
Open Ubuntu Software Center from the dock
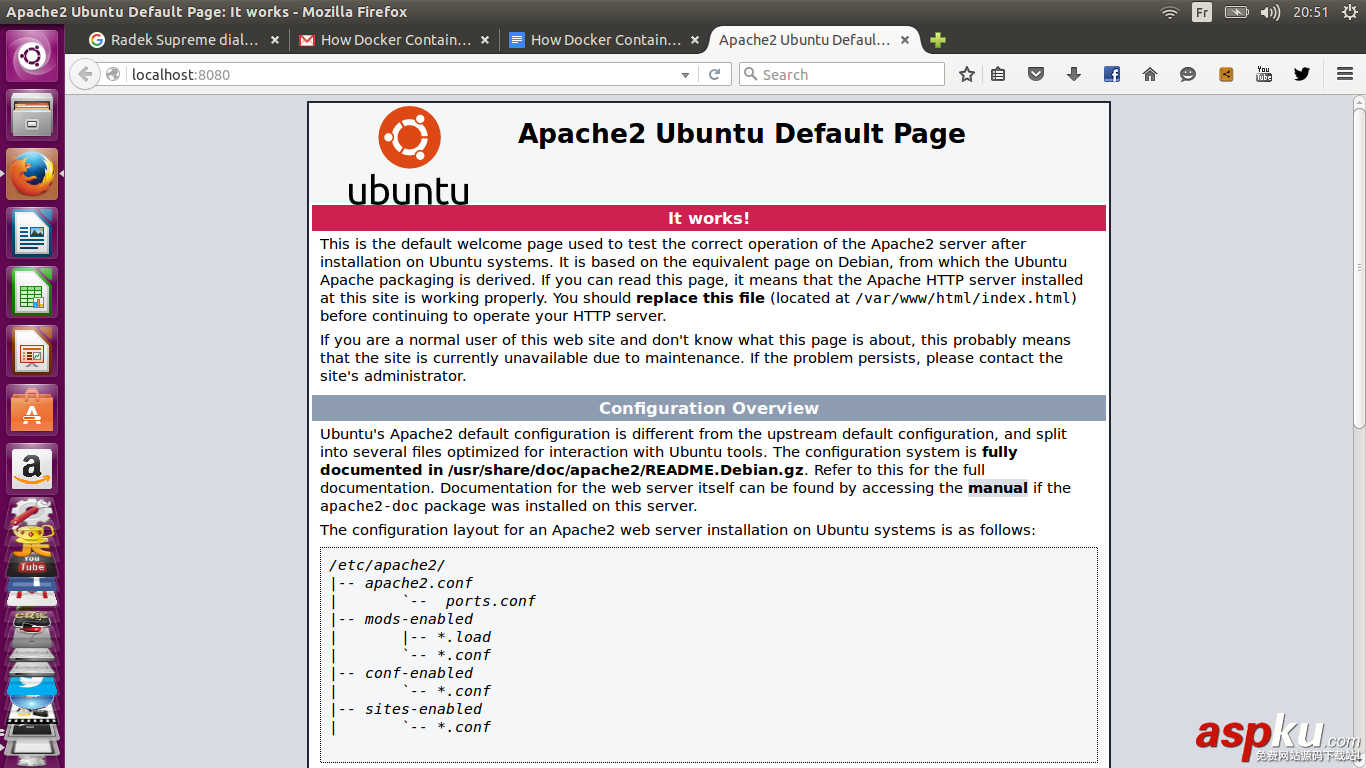pos(33,410)
